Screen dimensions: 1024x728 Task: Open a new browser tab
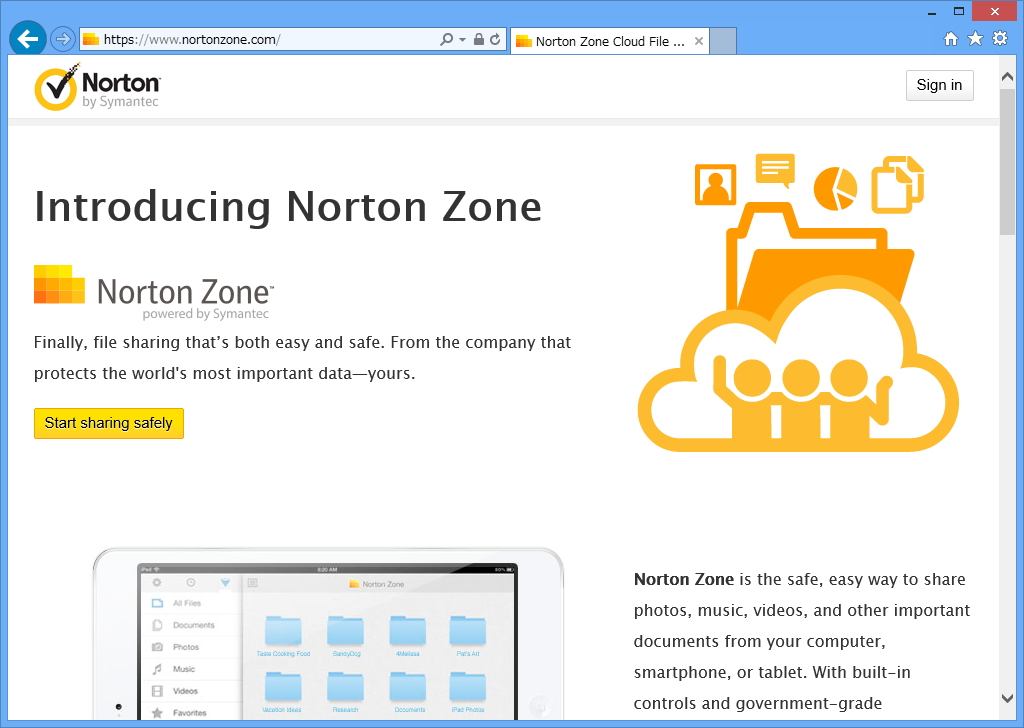(723, 40)
